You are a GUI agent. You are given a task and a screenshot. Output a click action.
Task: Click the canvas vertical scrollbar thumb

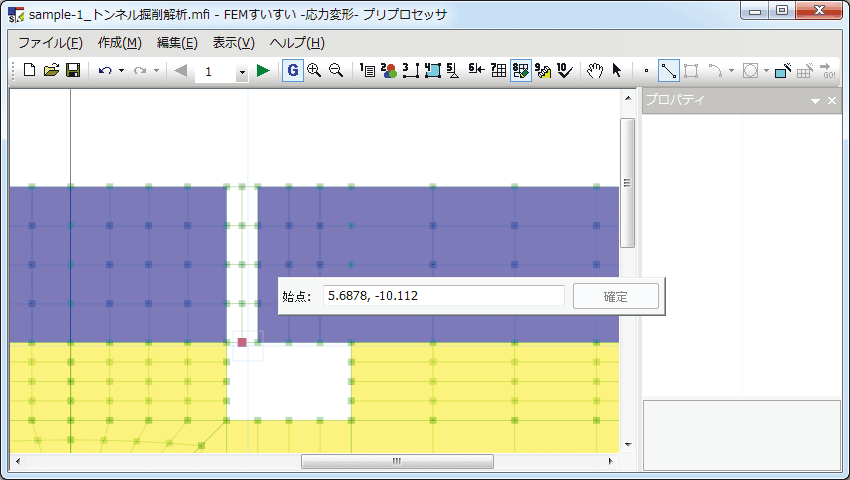point(628,183)
